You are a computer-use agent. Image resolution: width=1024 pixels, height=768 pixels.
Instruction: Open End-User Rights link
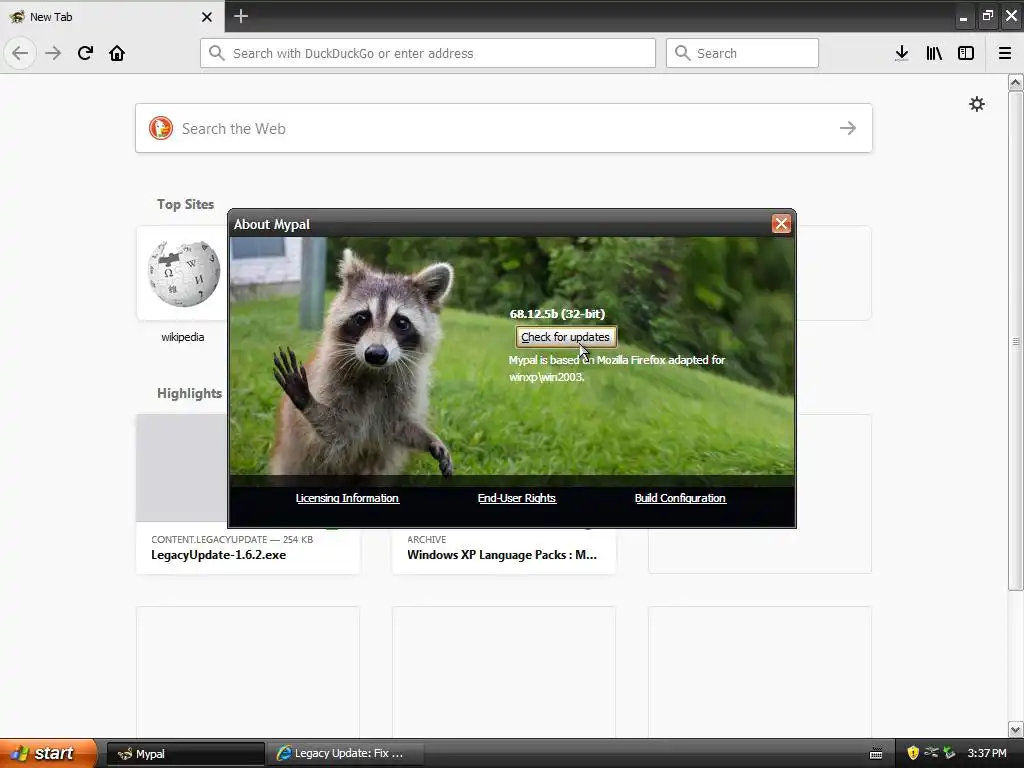click(x=517, y=498)
